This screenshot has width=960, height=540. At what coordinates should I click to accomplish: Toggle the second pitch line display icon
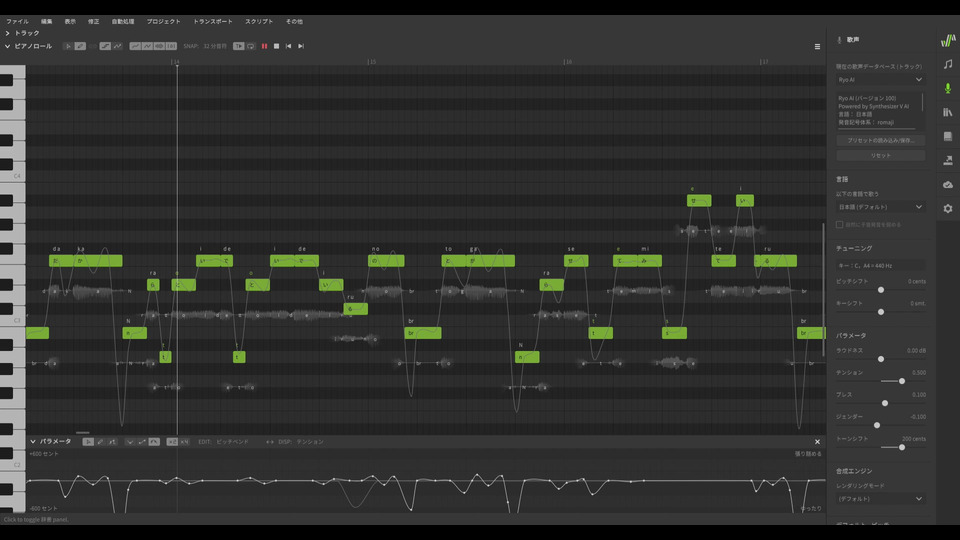coord(148,47)
